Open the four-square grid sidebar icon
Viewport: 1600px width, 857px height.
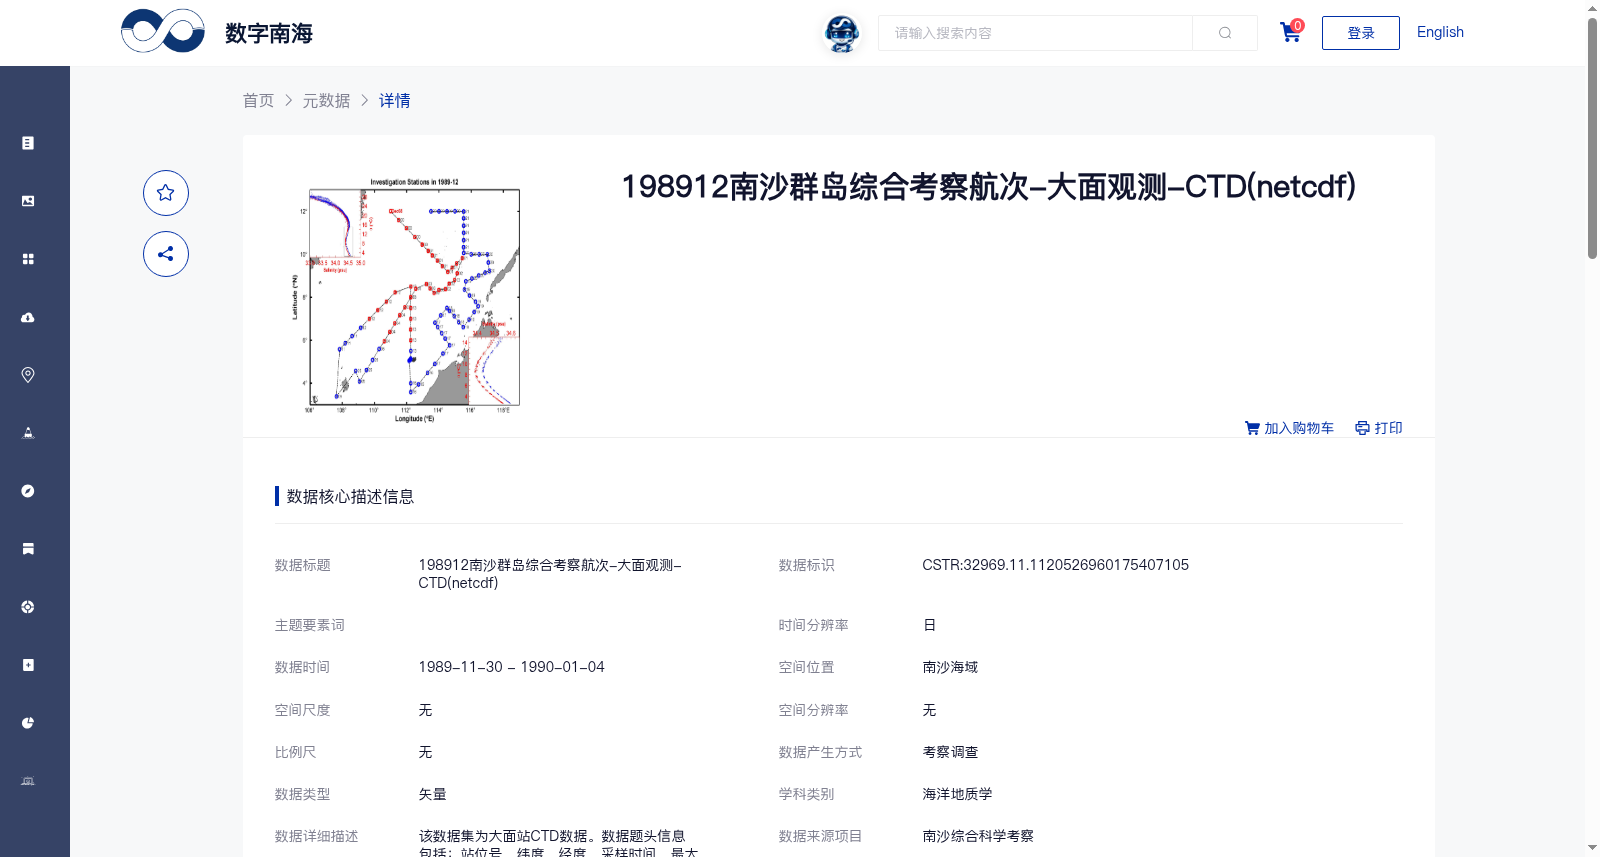click(28, 259)
